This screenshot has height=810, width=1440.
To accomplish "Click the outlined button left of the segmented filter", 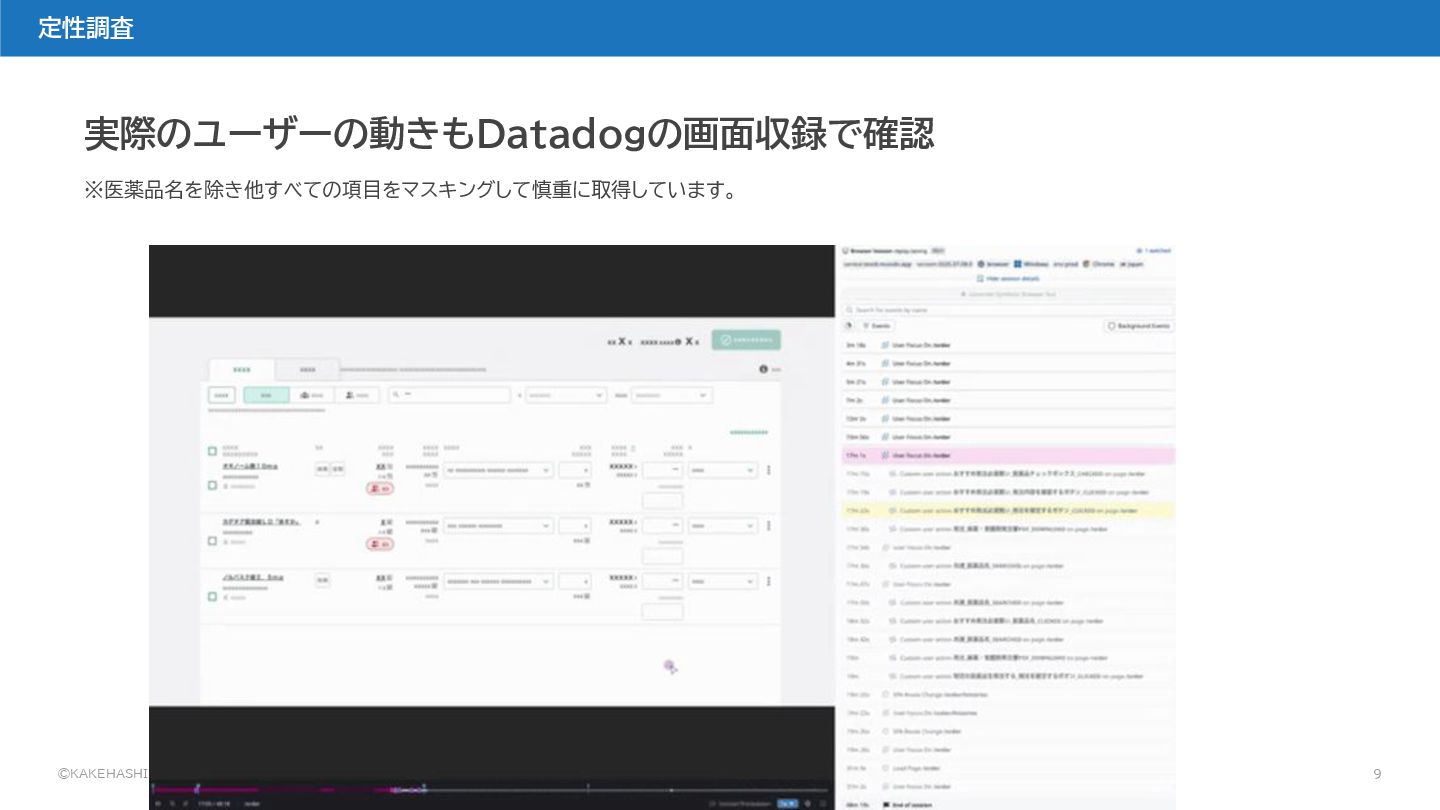I will click(222, 395).
